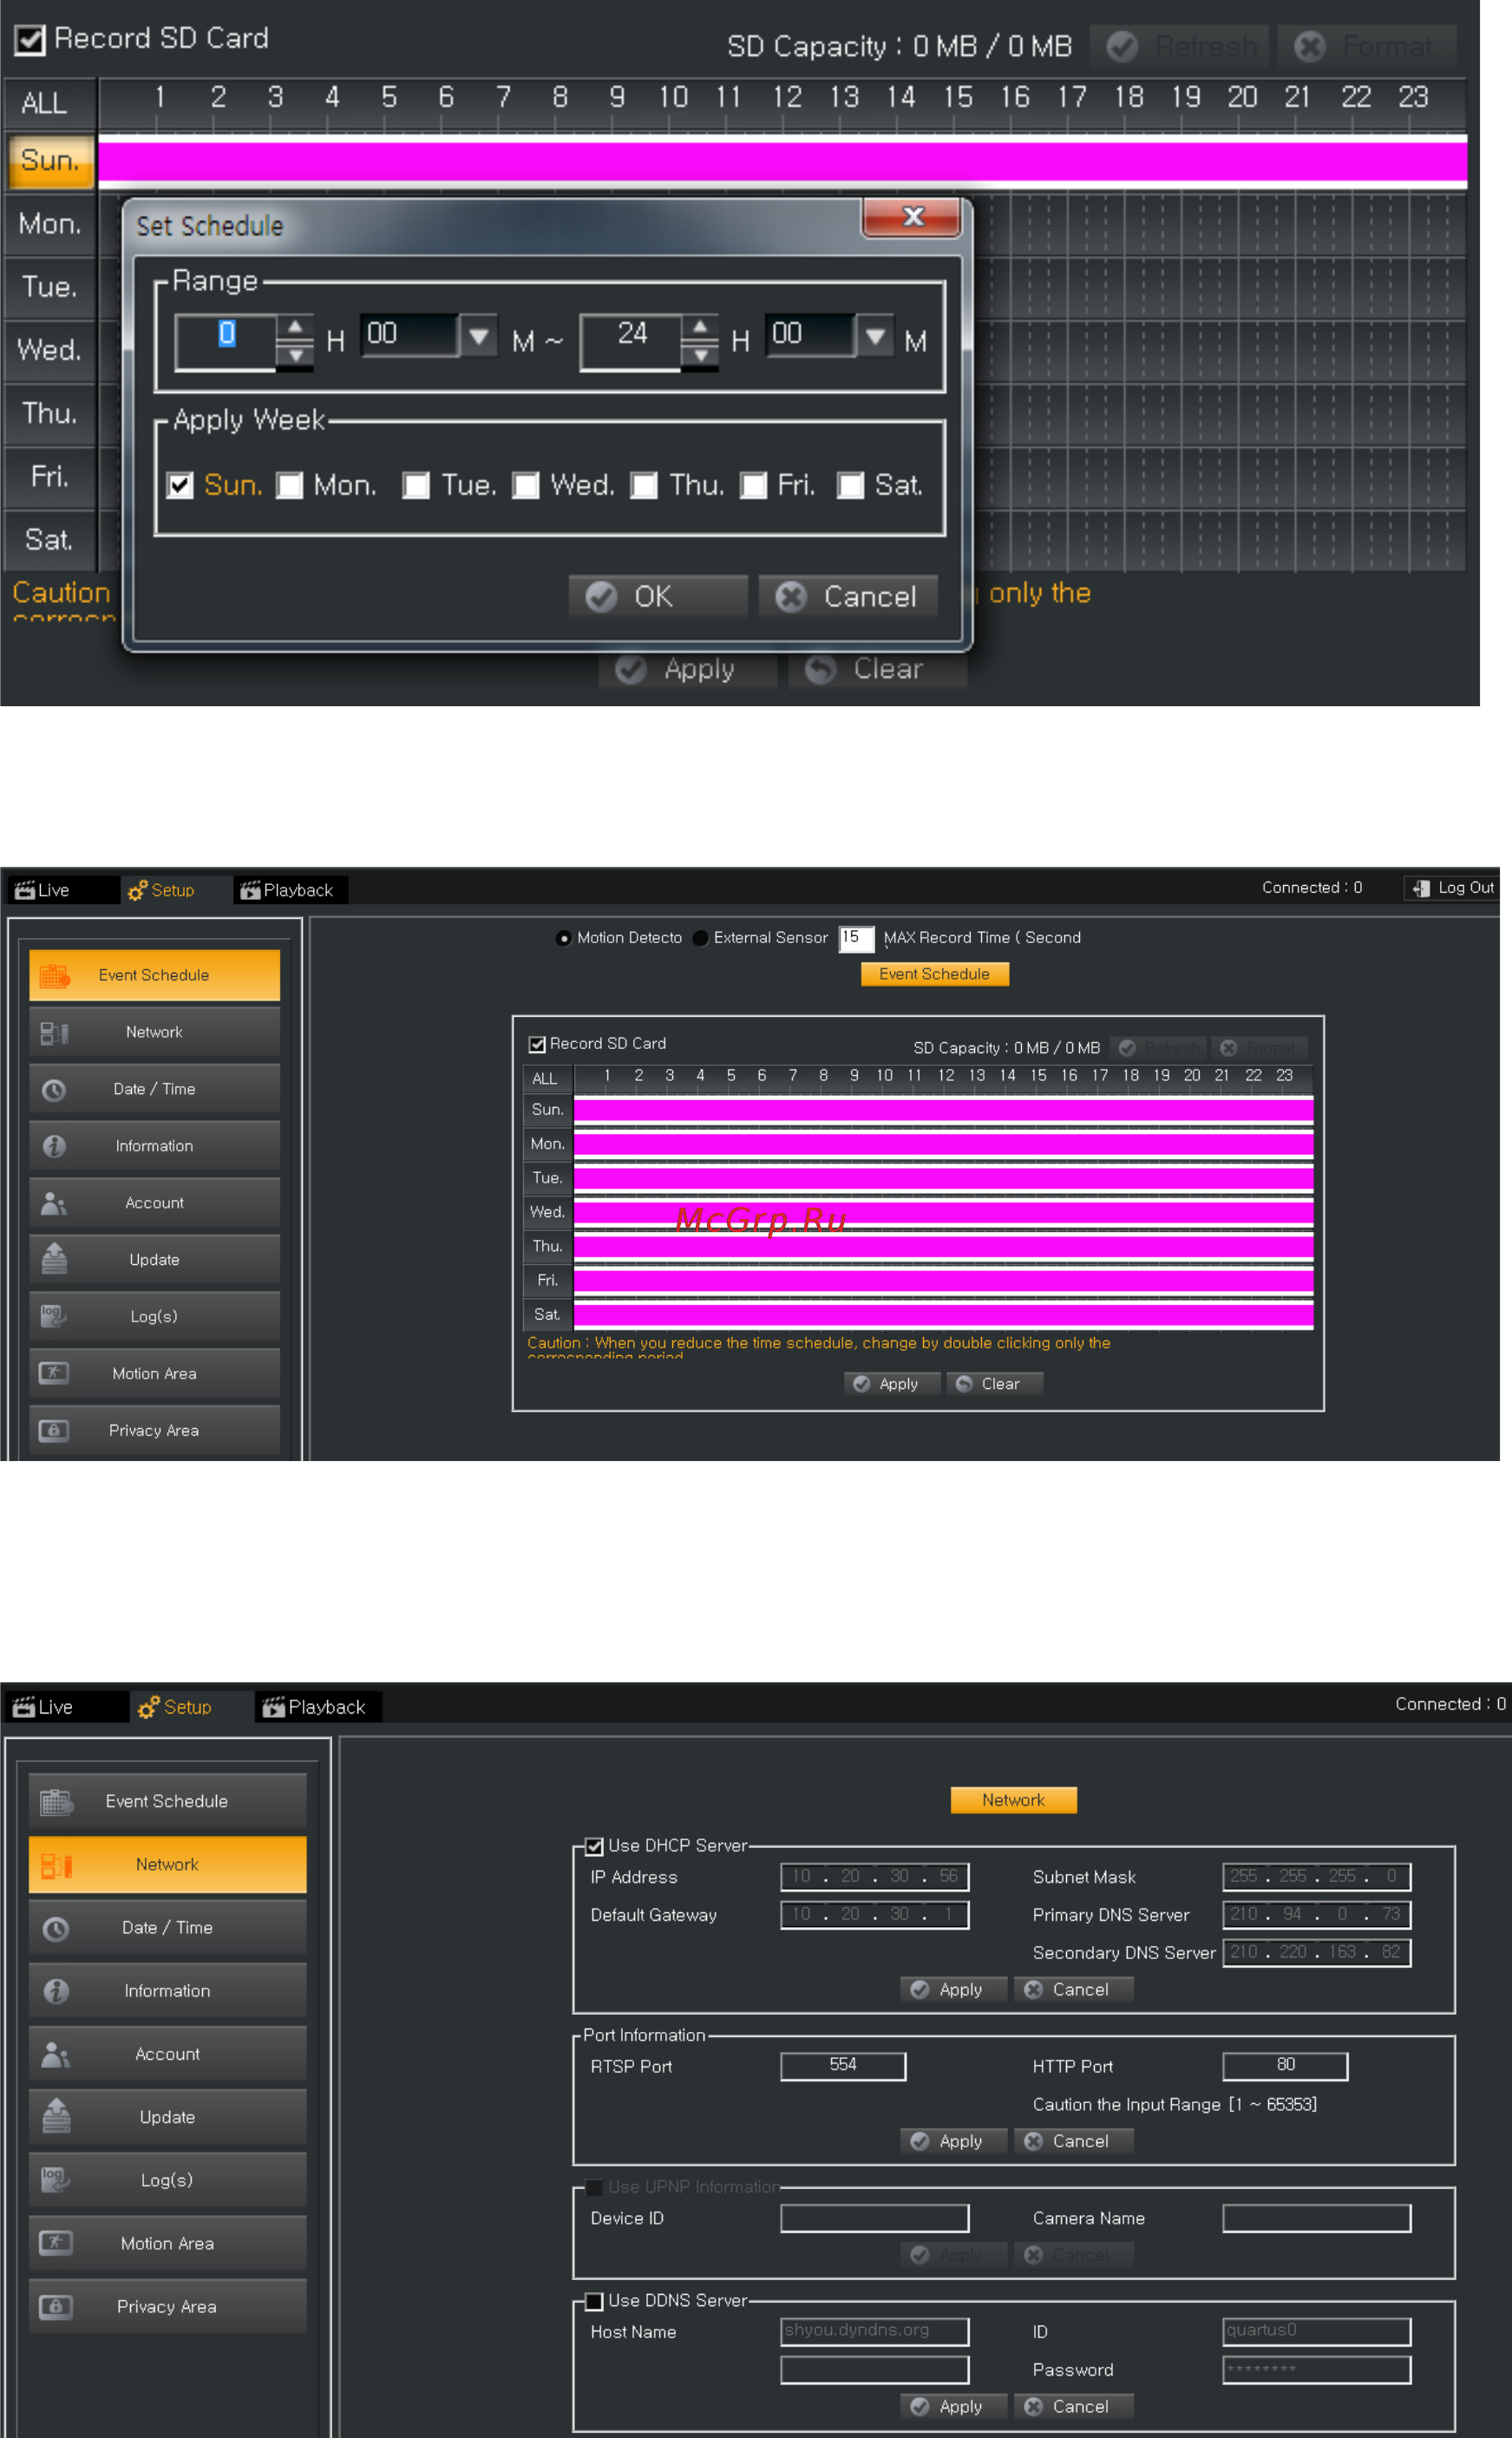Click Cancel in the Port Information section
Screen dimensions: 1512x2438
pyautogui.click(x=1073, y=2140)
